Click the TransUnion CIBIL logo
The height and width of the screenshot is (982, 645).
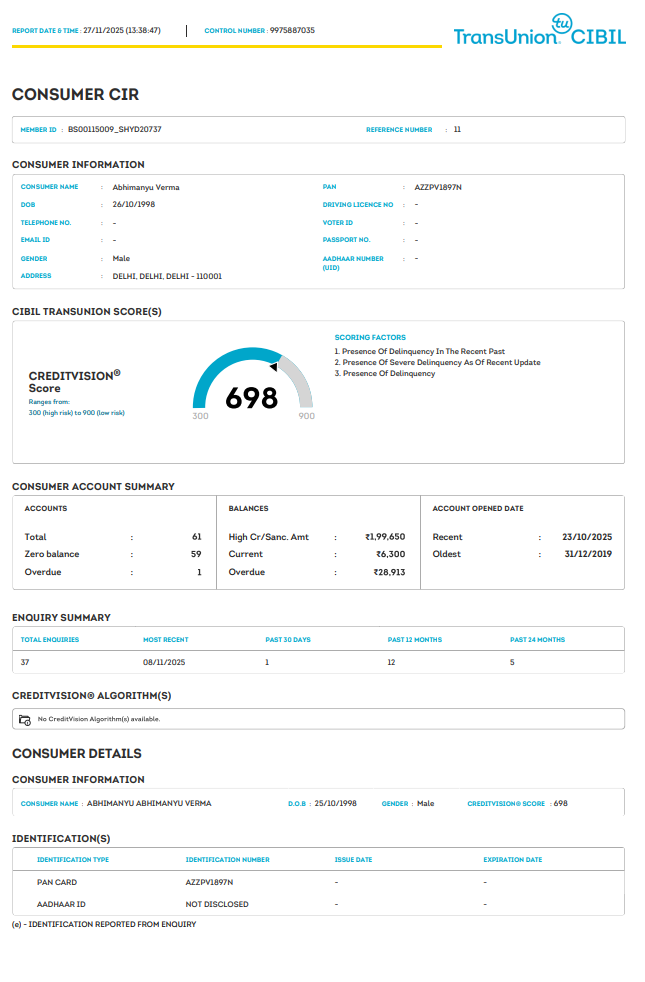point(538,37)
